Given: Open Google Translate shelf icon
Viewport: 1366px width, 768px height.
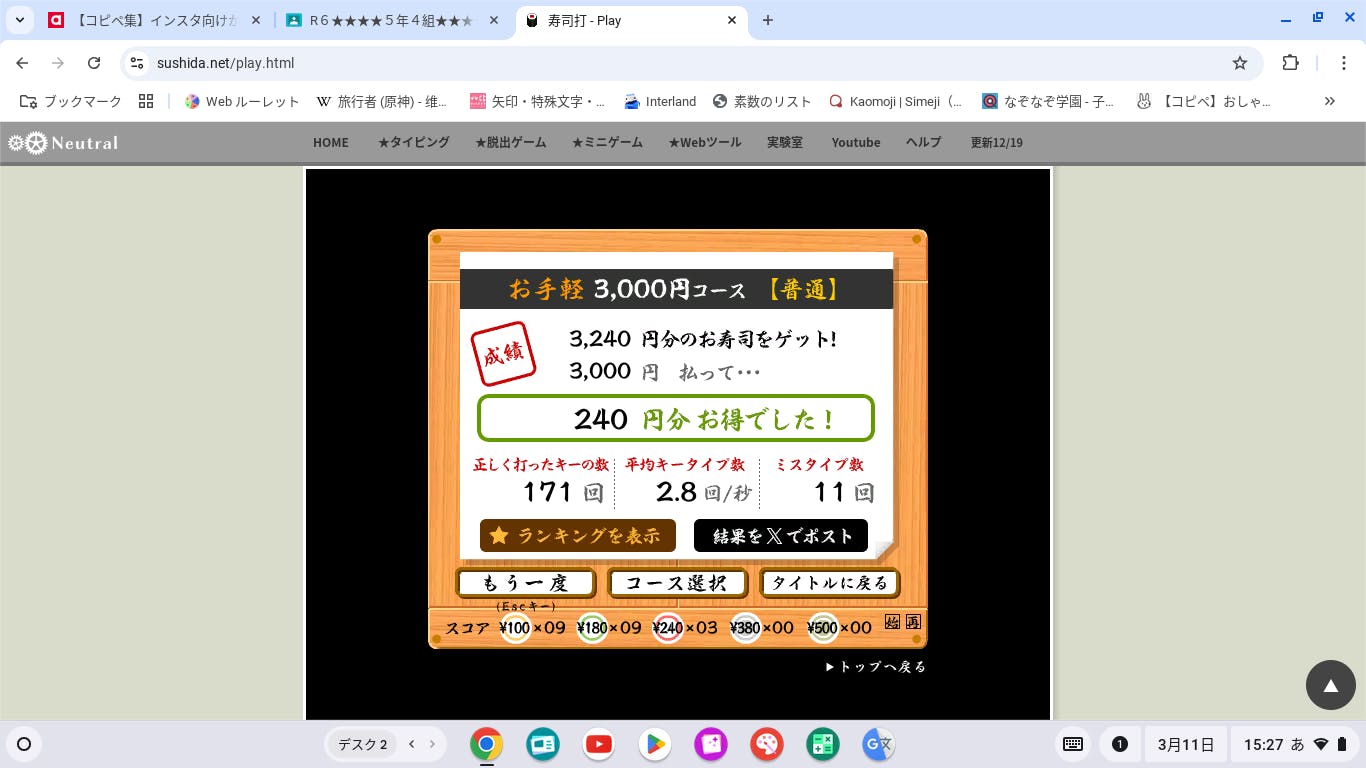Looking at the screenshot, I should coord(879,744).
